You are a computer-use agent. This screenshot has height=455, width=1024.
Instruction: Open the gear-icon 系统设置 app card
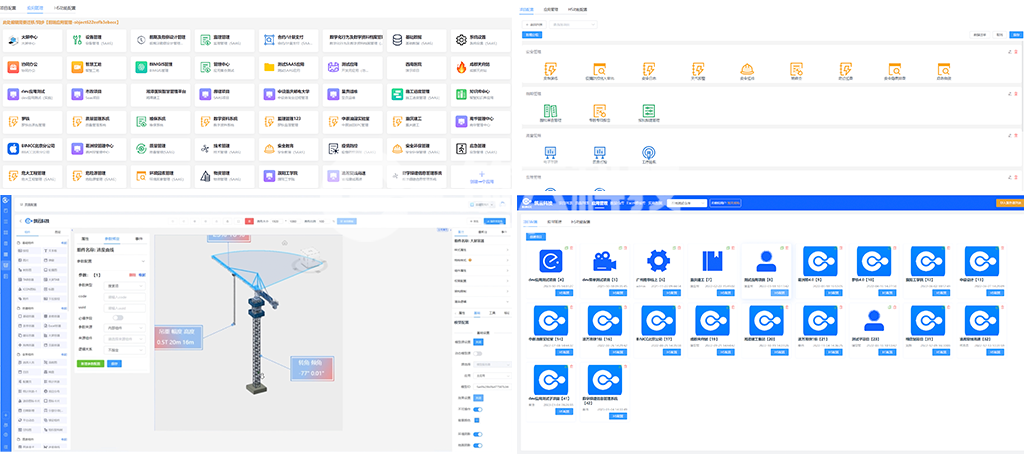coord(480,40)
